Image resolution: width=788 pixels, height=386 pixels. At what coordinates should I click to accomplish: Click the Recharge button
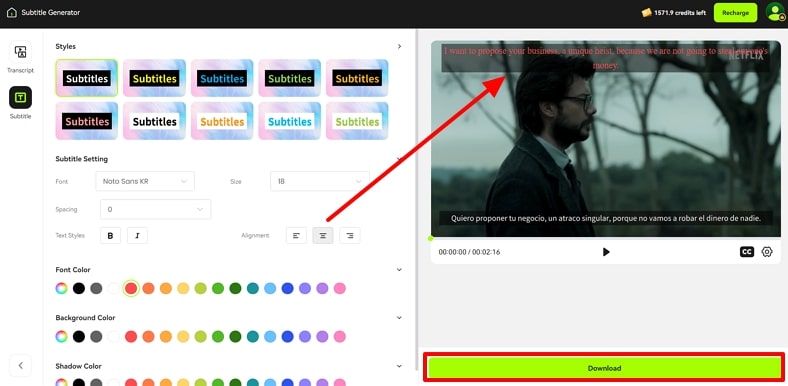click(735, 13)
